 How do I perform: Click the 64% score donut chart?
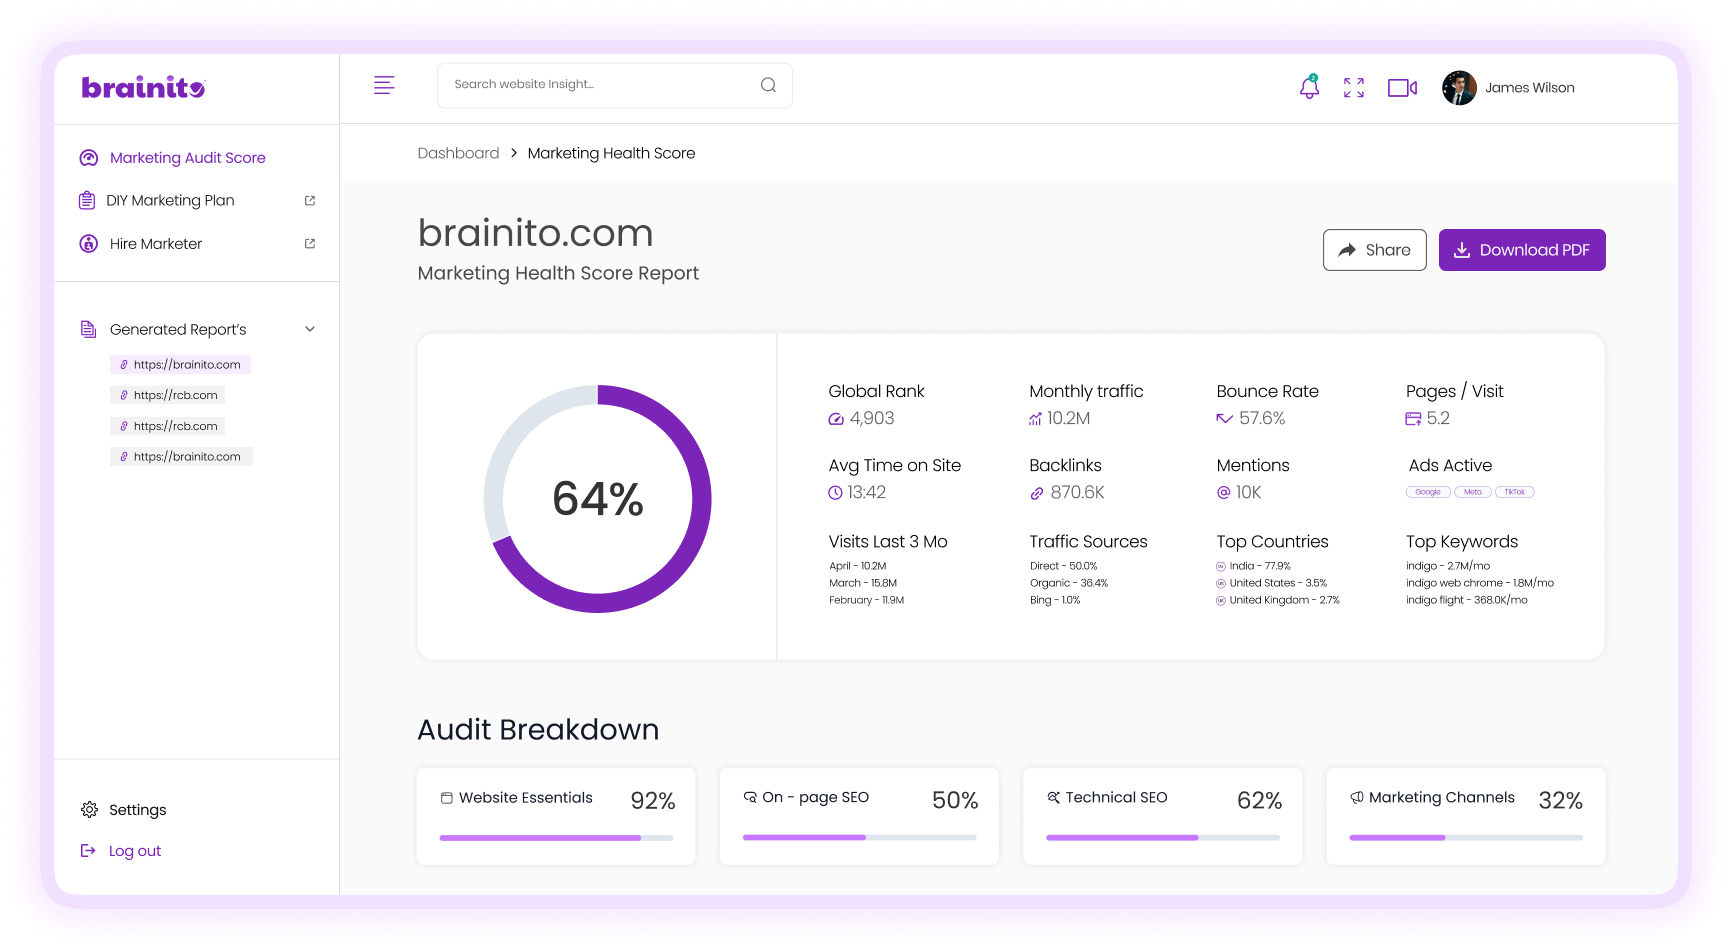598,499
